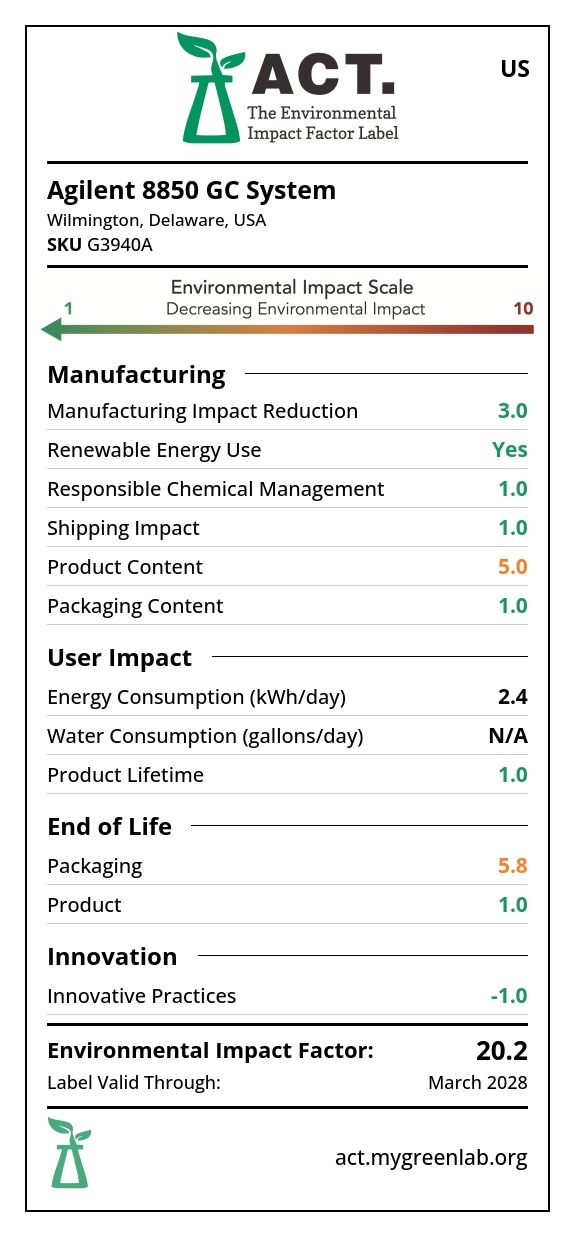Click the Innovative Practices -1.0 score
Image resolution: width=575 pixels, height=1237 pixels.
(x=509, y=996)
